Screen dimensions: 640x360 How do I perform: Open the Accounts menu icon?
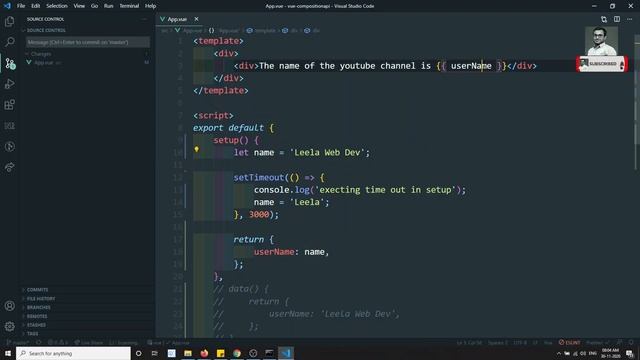(9, 306)
